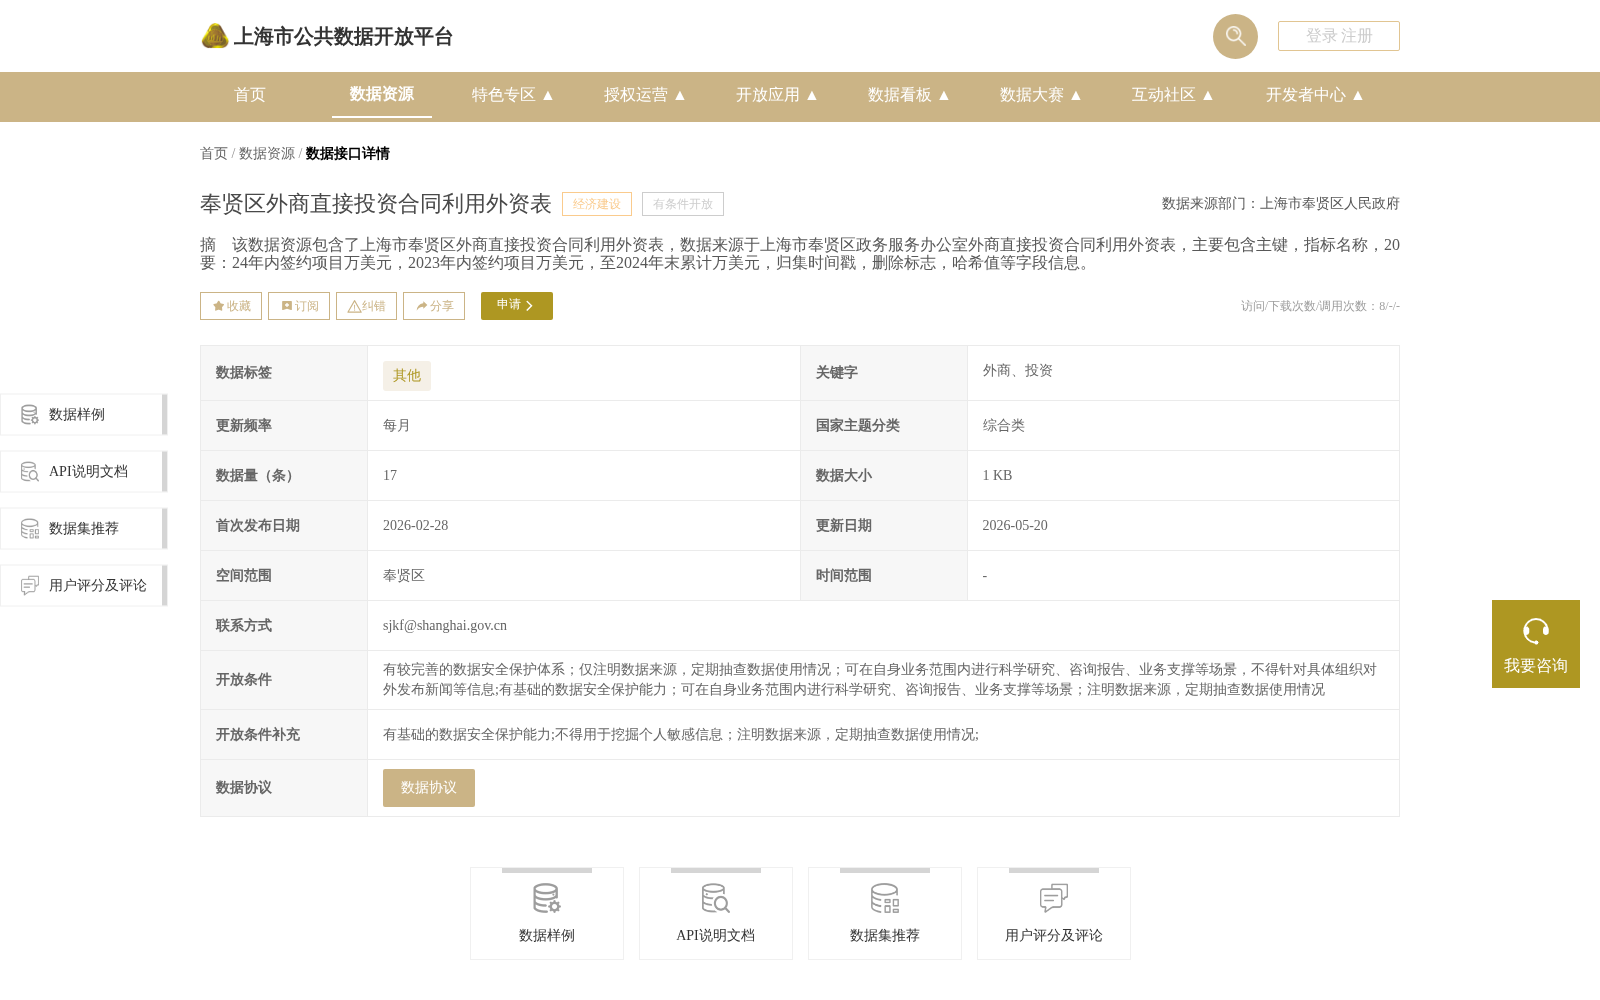Screen dimensions: 1600x1000
Task: Open search with the magnifier icon
Action: 1235,36
